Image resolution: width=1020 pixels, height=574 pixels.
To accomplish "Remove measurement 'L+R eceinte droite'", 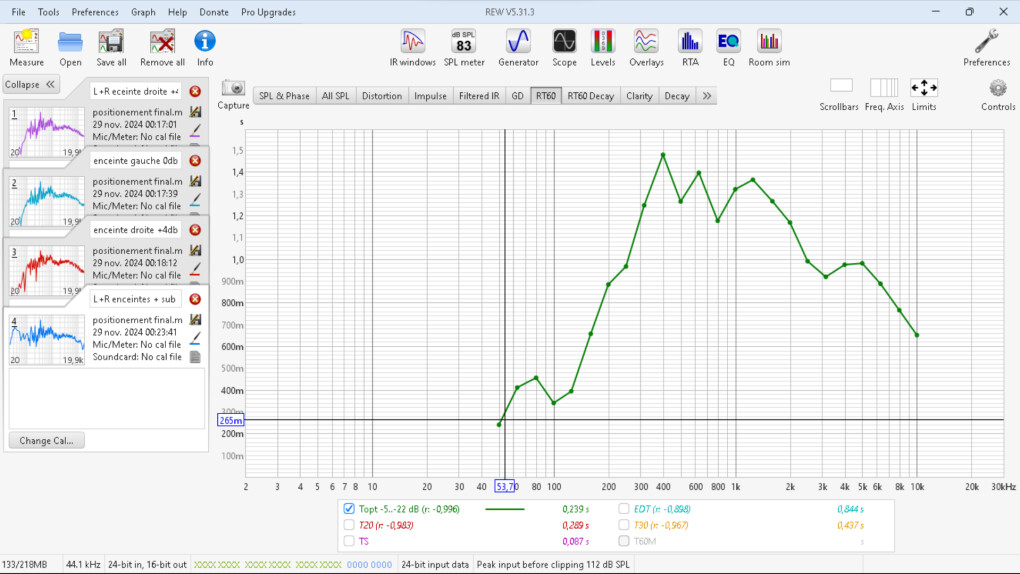I will click(195, 92).
